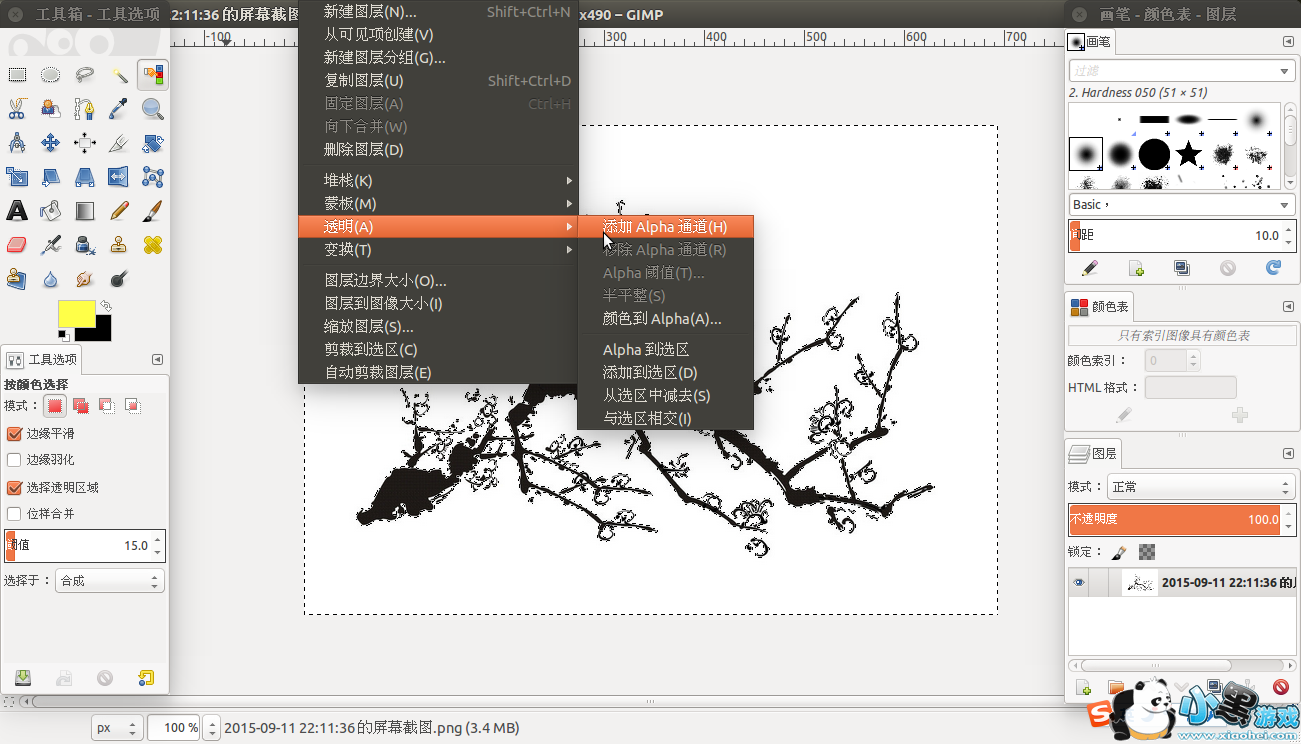Select the Text tool in toolbox
Image resolution: width=1301 pixels, height=744 pixels.
(x=17, y=211)
